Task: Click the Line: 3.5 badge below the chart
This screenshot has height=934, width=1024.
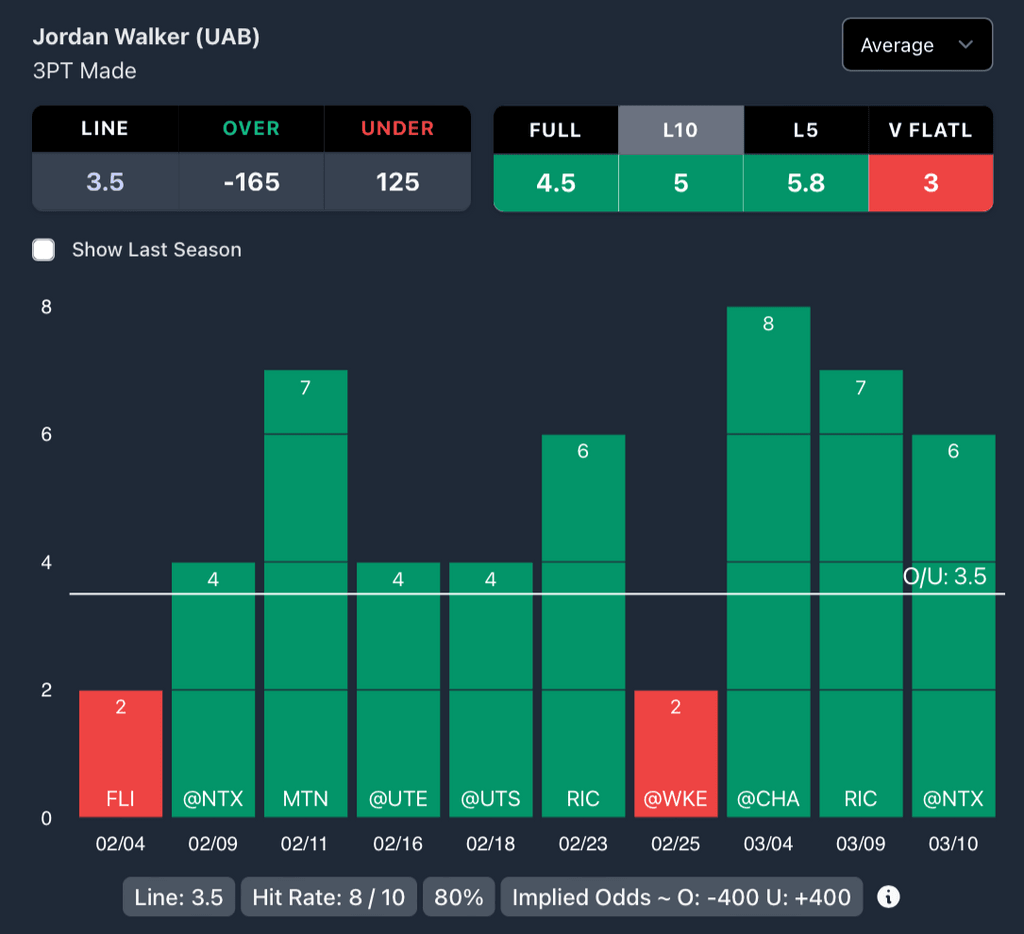Action: click(x=178, y=897)
